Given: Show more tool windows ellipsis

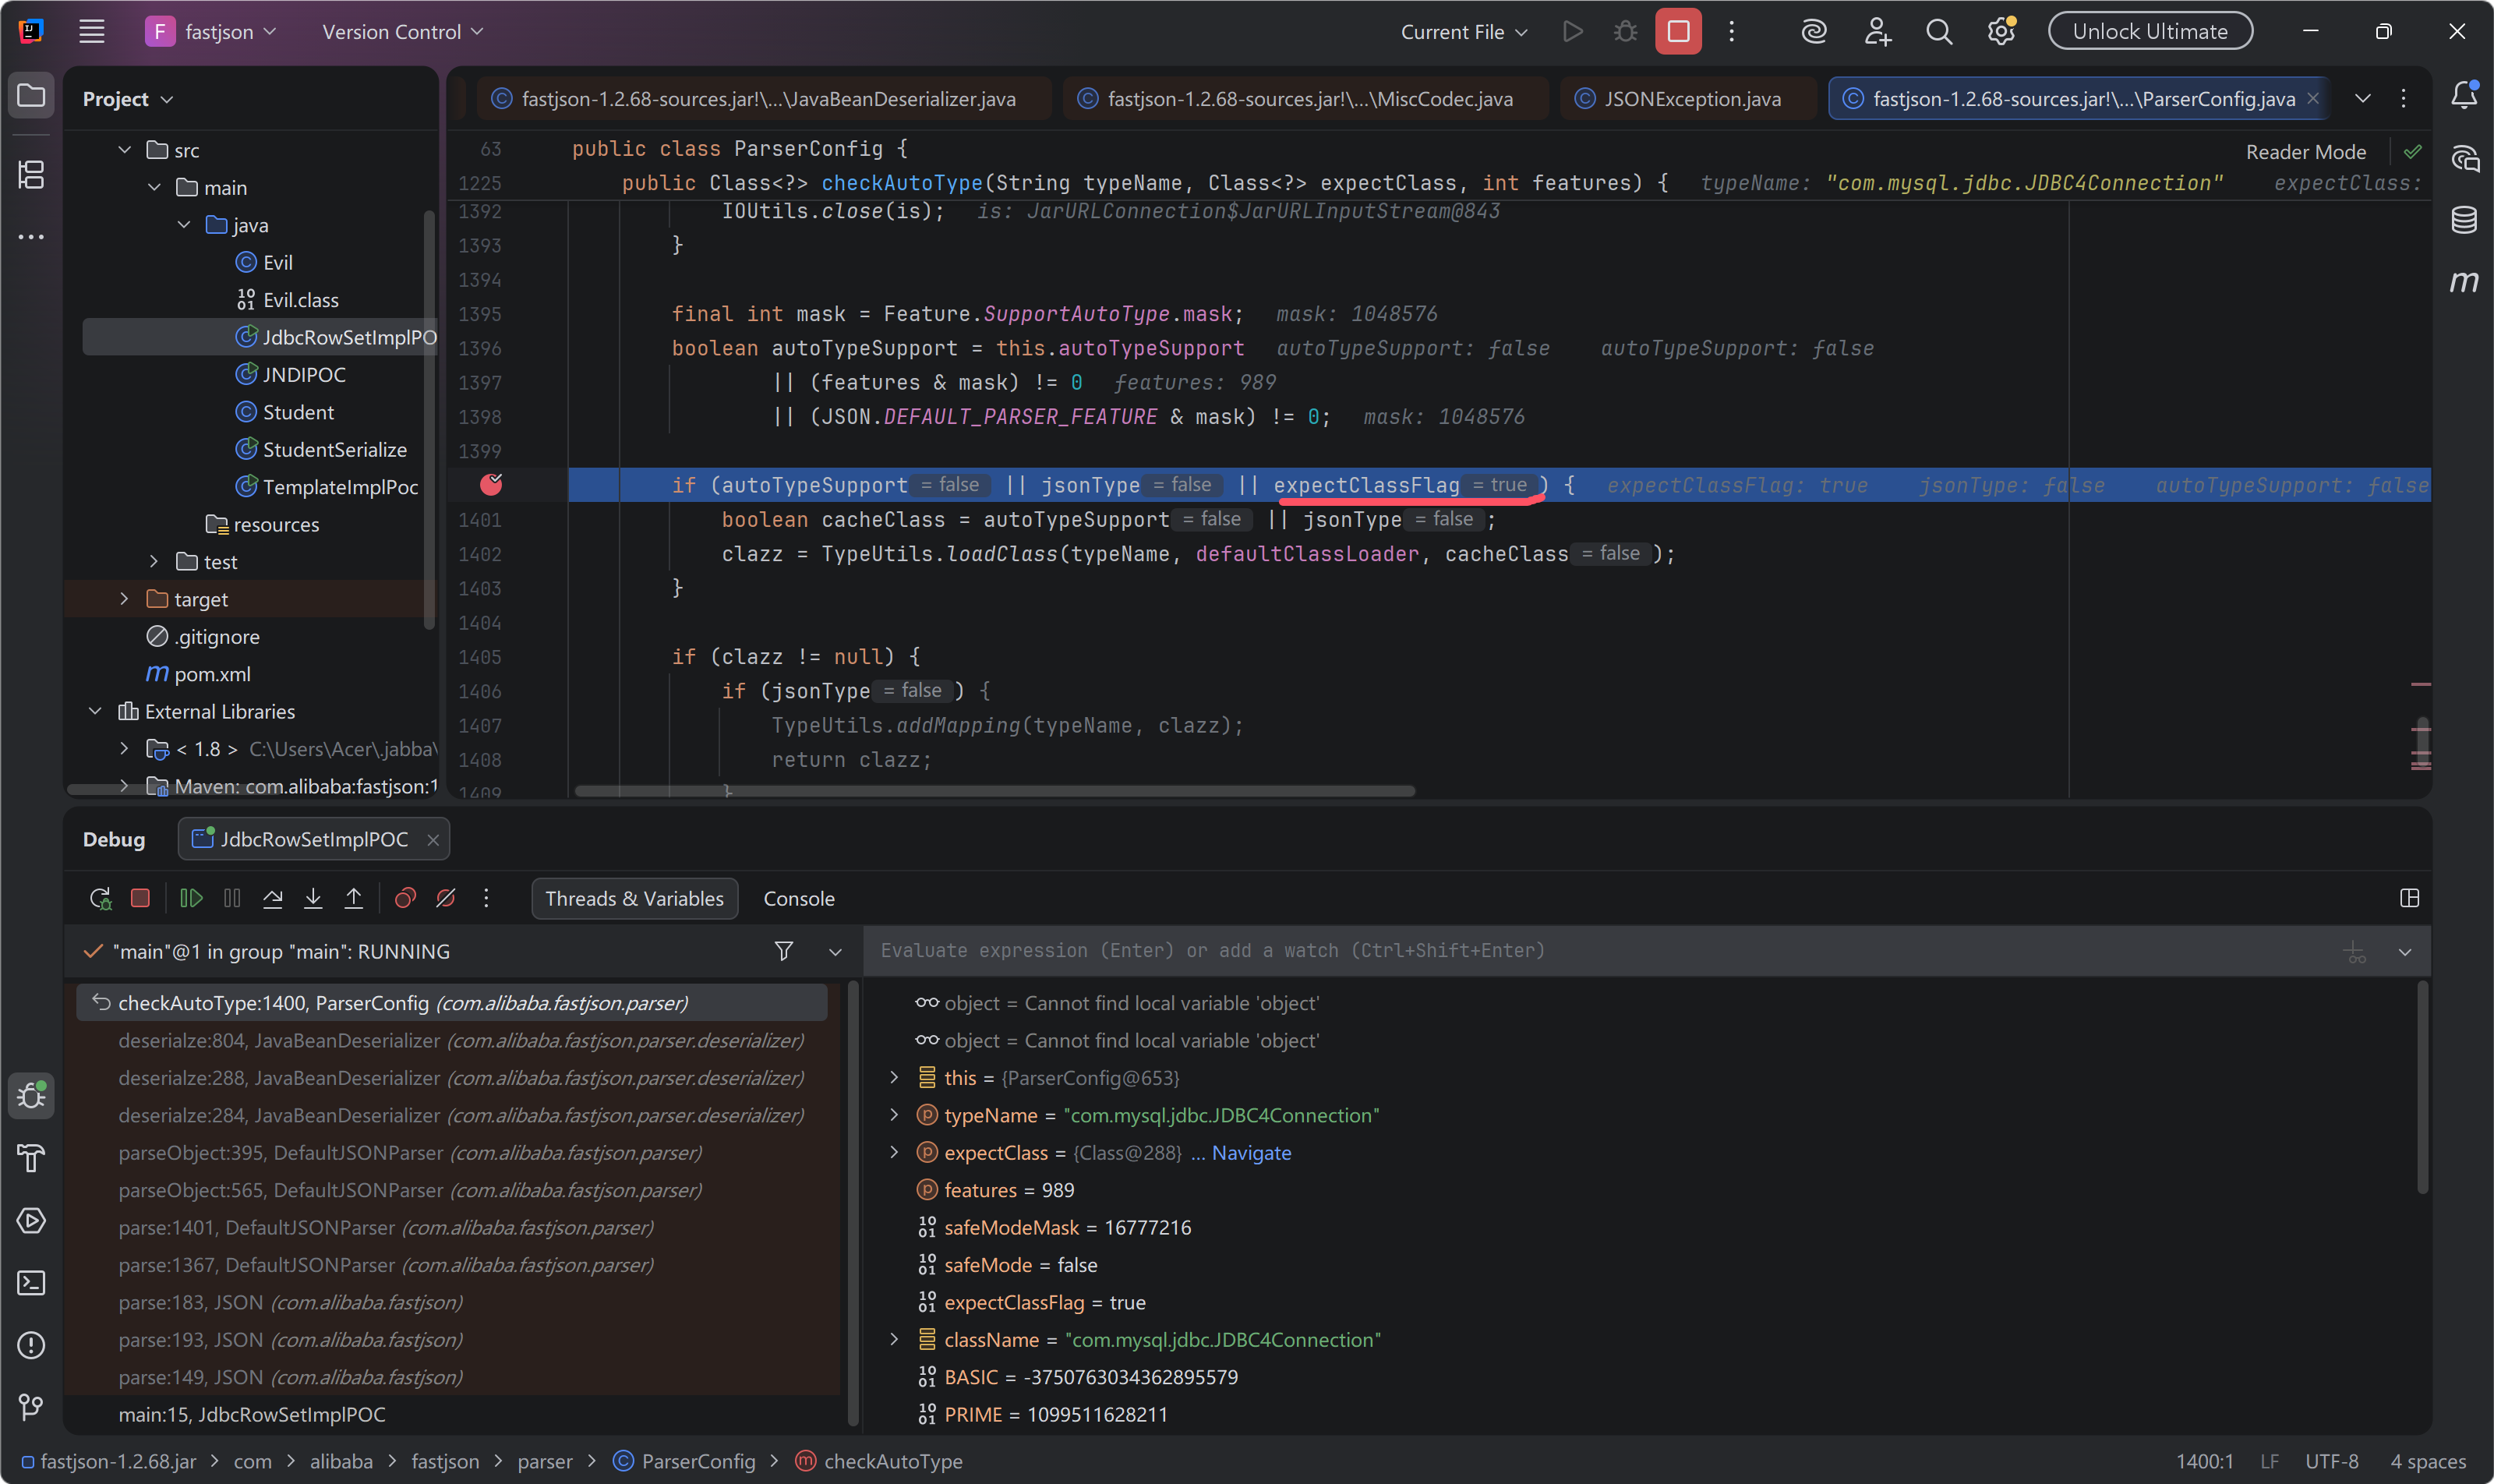Looking at the screenshot, I should point(31,237).
